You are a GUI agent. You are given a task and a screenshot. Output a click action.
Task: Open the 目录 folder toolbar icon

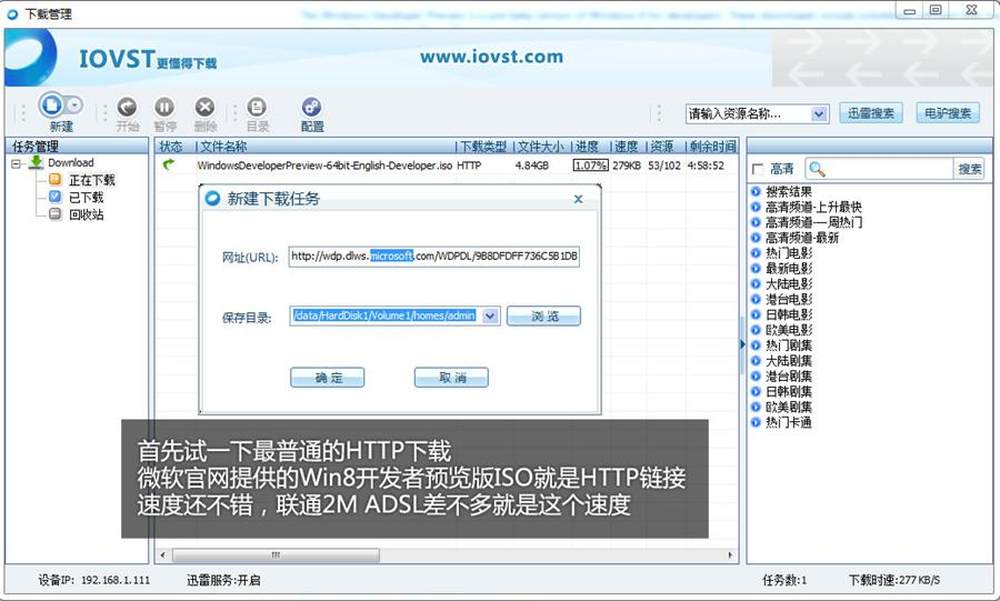click(256, 107)
